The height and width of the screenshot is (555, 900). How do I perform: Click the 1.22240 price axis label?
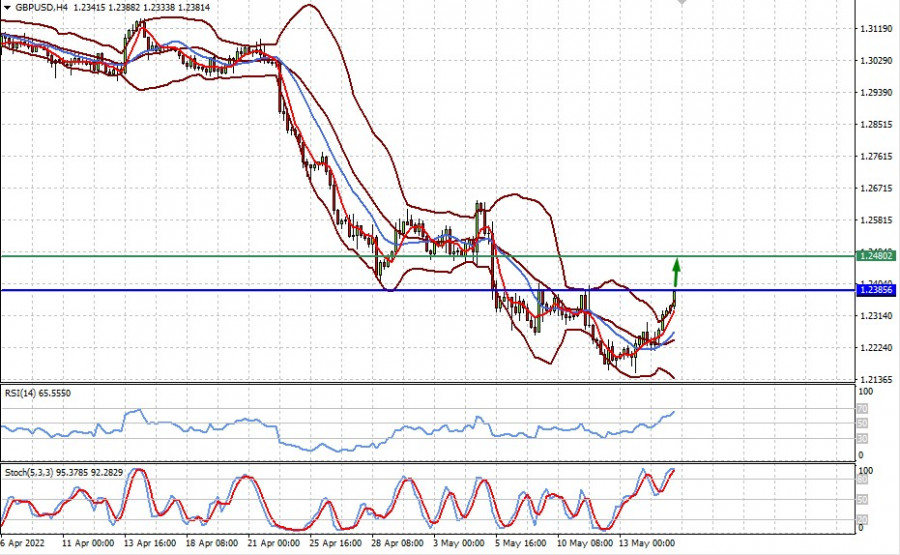(876, 347)
